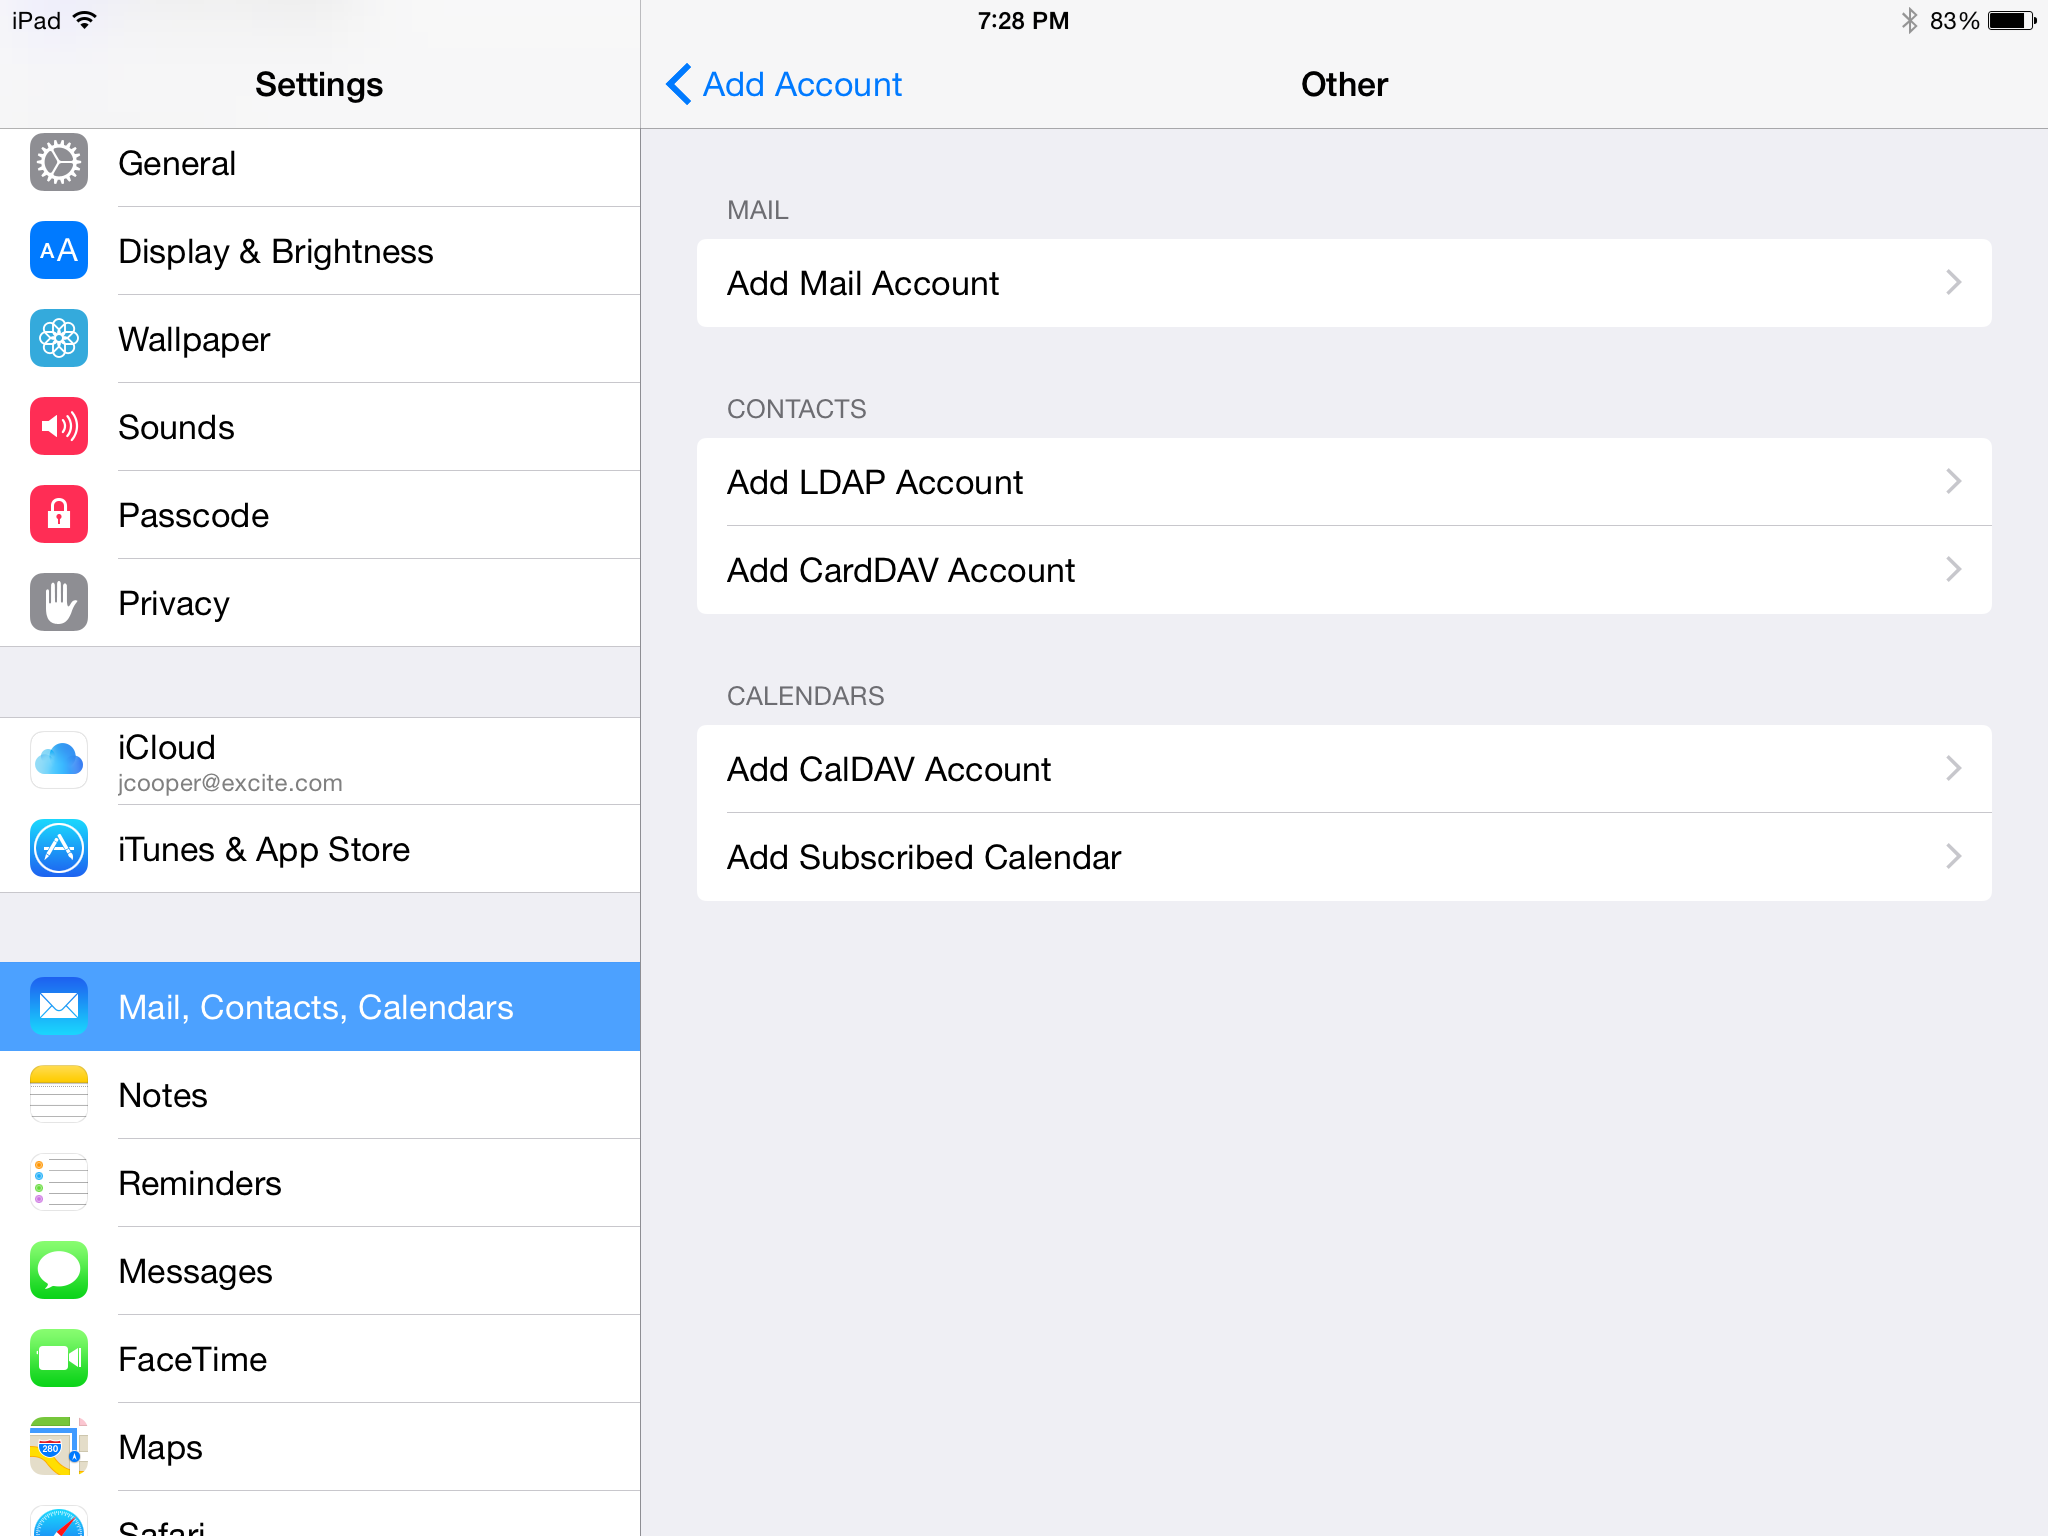
Task: Open iTunes & App Store settings
Action: pyautogui.click(x=320, y=849)
